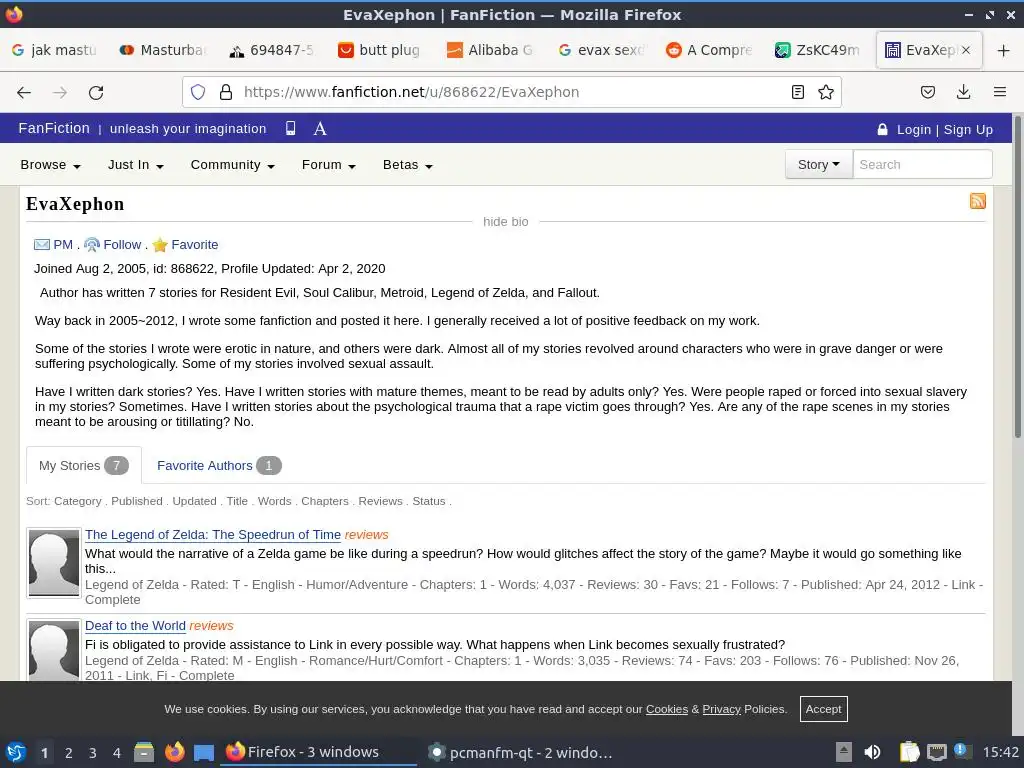Open the Pocket save icon
1024x768 pixels.
tap(927, 92)
